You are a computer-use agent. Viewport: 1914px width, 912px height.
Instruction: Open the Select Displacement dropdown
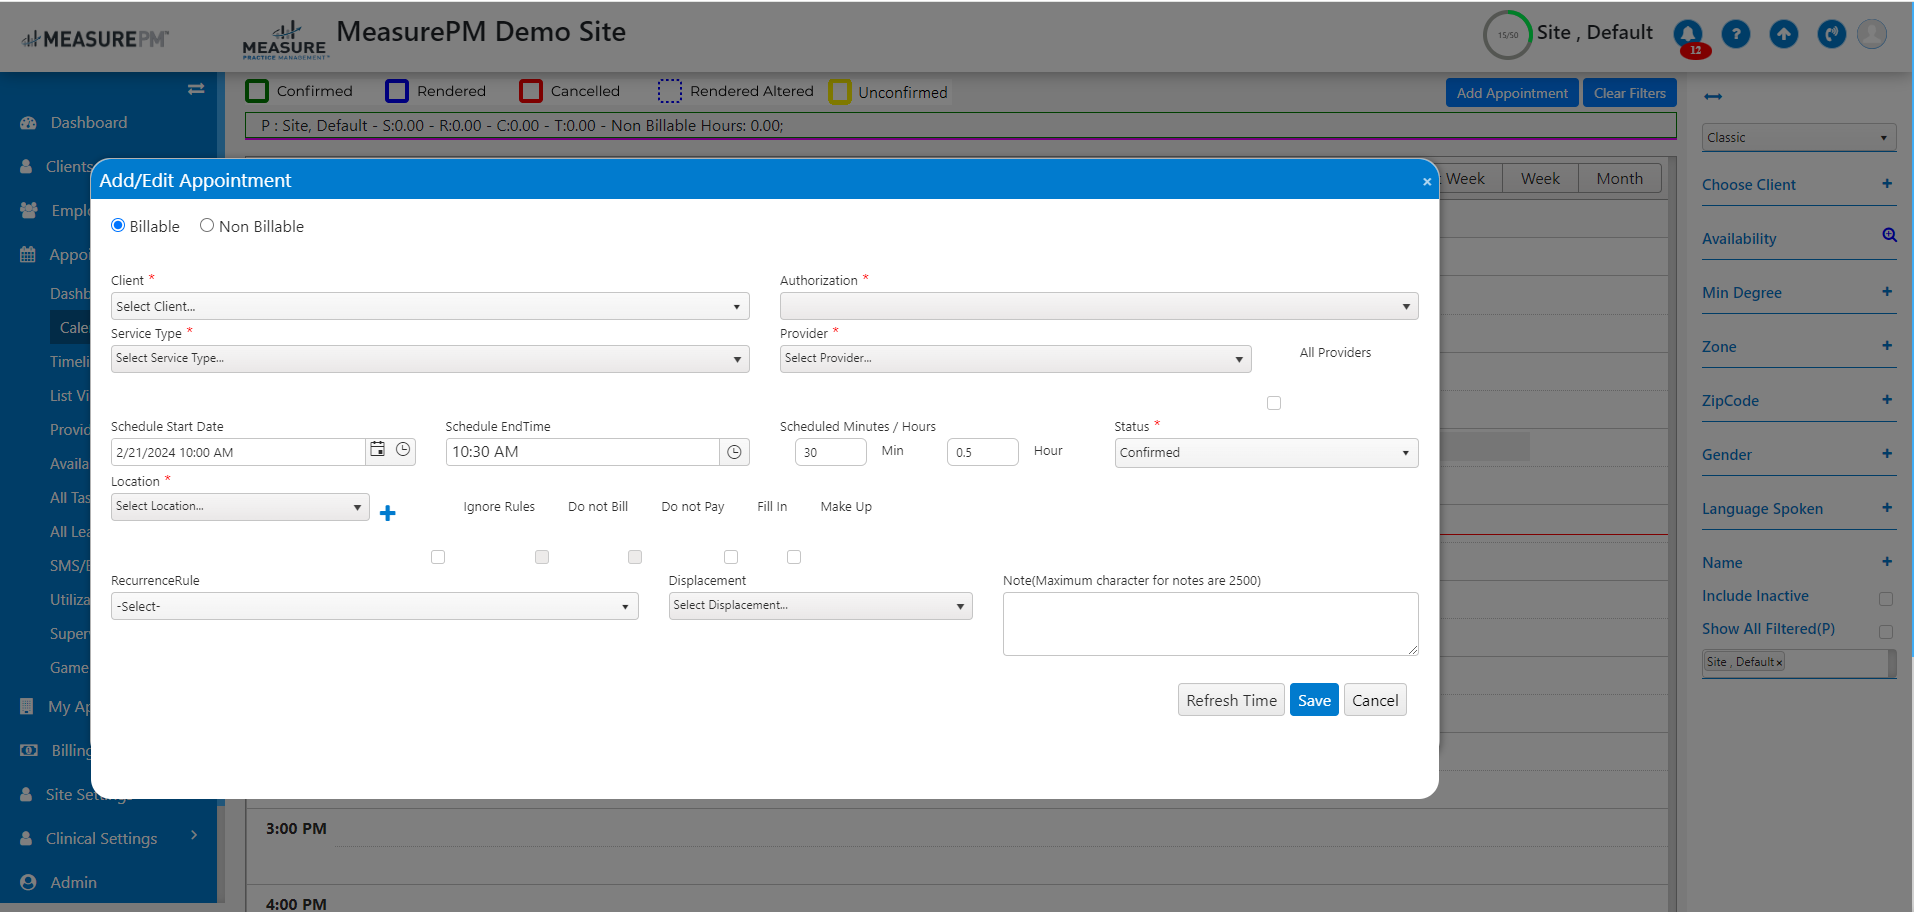coord(821,606)
